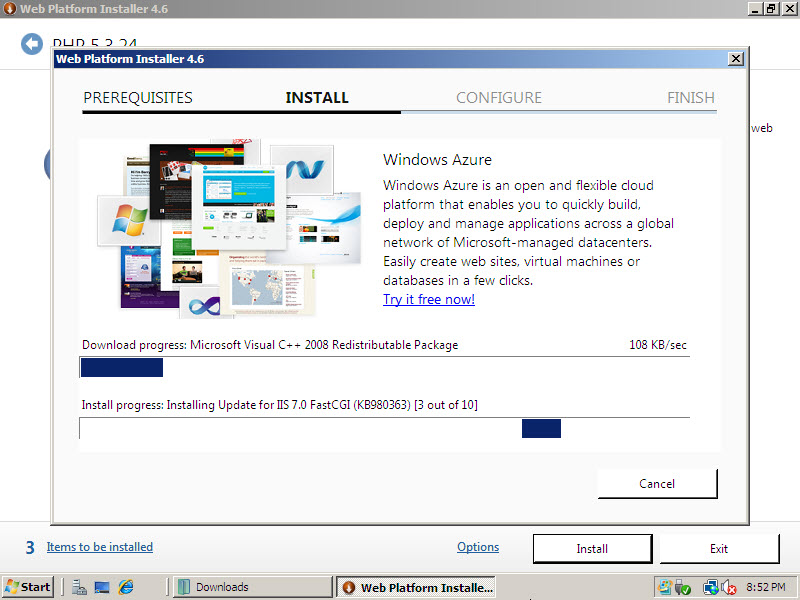Viewport: 800px width, 600px height.
Task: Minimize the main Web Platform Installer window
Action: [x=755, y=9]
